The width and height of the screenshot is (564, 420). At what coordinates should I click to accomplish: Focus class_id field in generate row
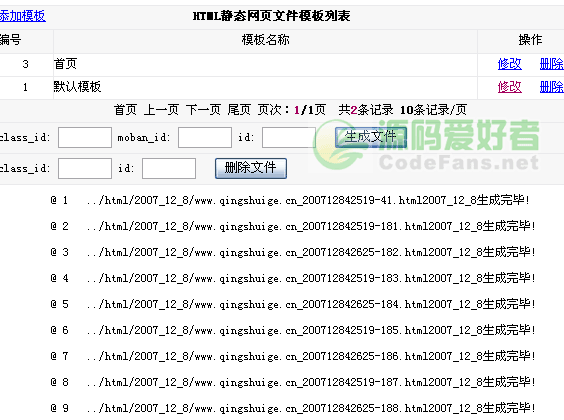point(85,137)
